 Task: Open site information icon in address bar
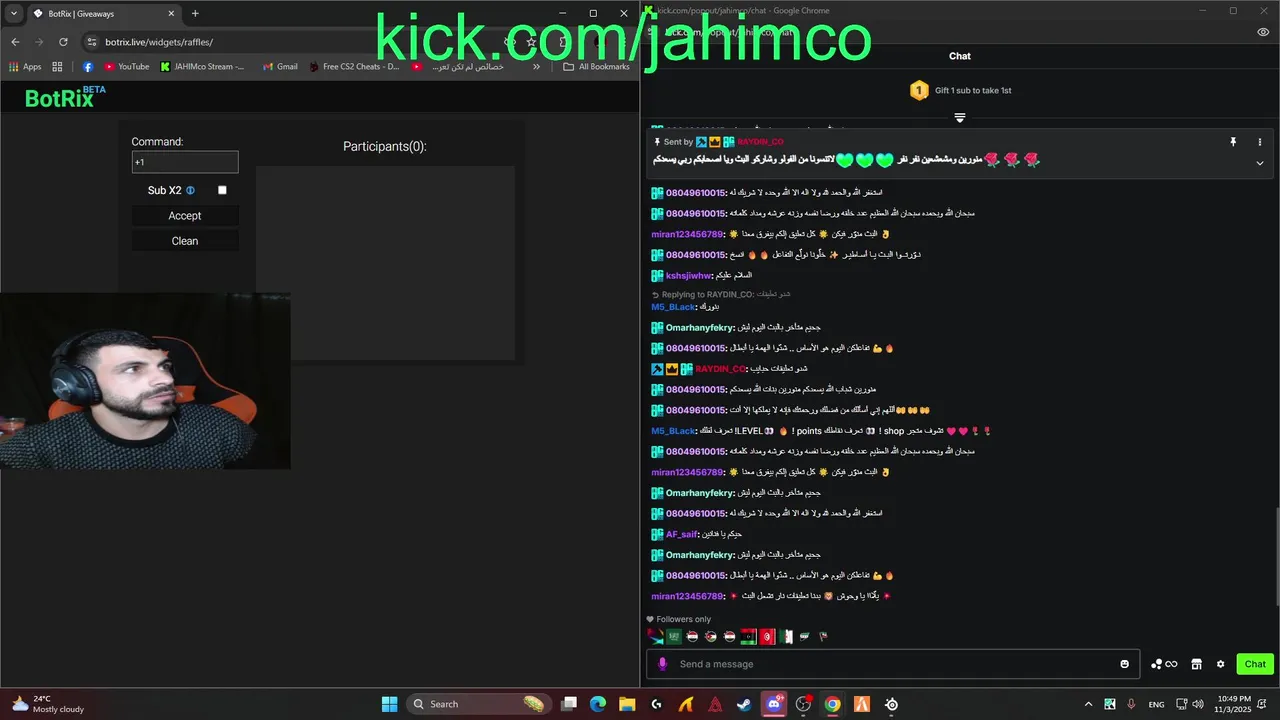point(92,42)
